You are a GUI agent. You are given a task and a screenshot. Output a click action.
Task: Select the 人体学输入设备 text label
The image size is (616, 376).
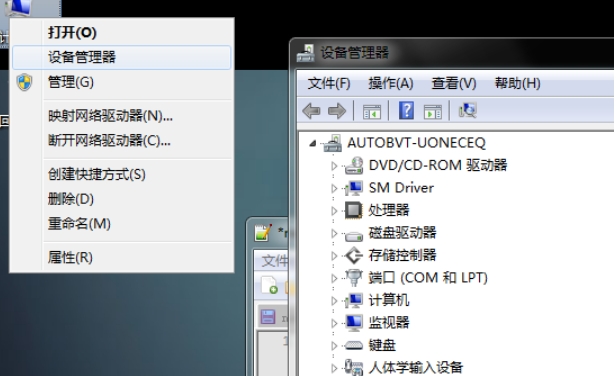pos(416,368)
